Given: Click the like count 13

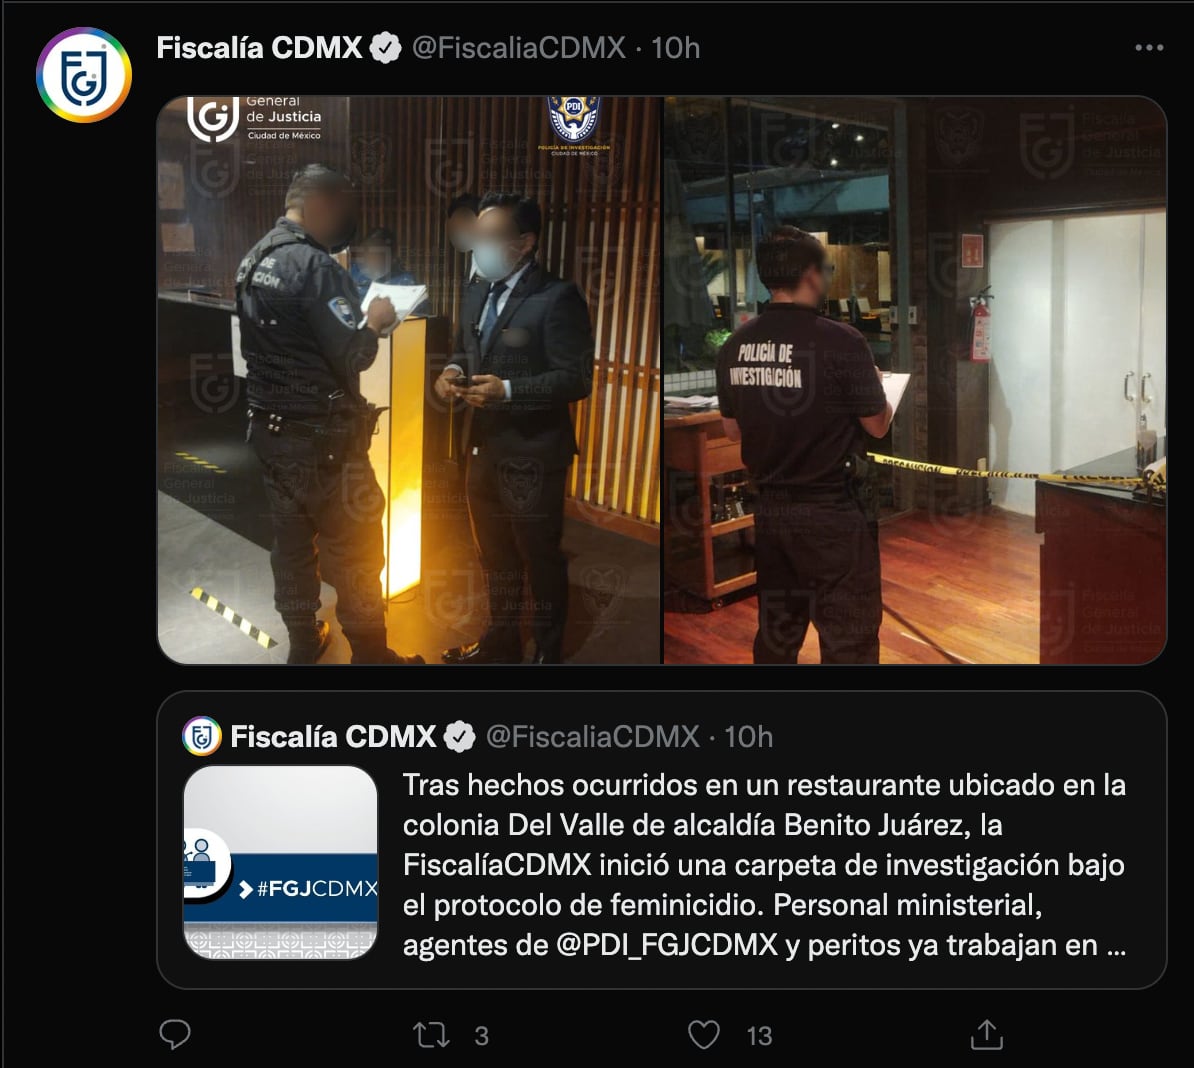Looking at the screenshot, I should click(x=759, y=1036).
